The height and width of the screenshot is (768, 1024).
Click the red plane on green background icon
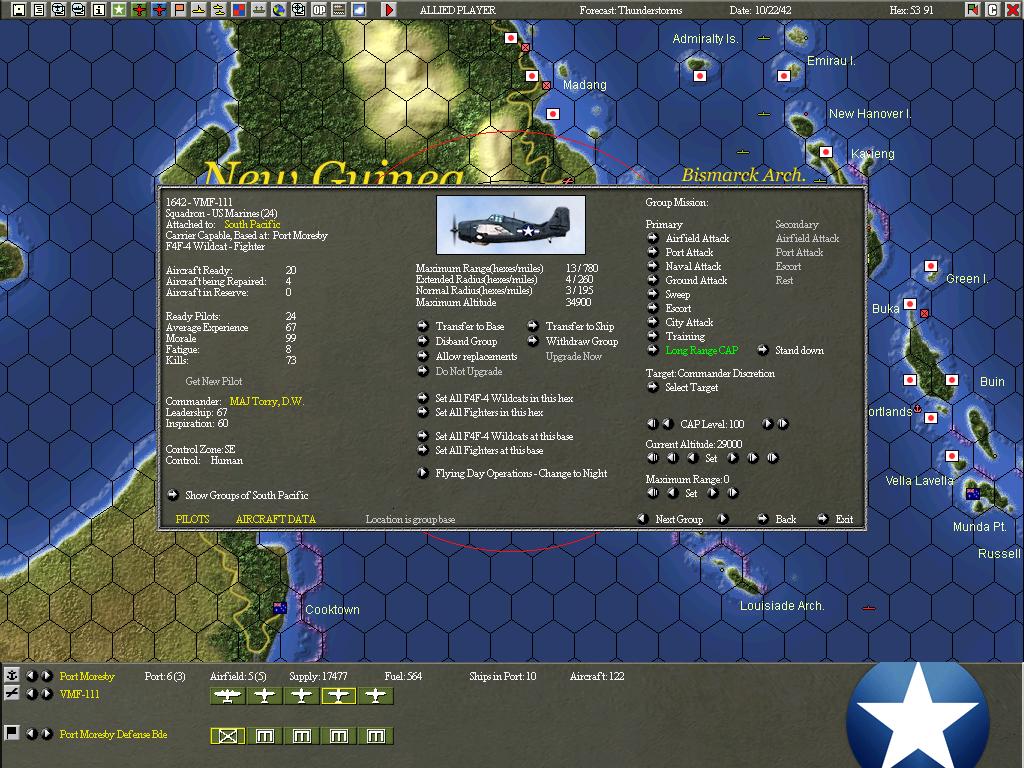(138, 9)
